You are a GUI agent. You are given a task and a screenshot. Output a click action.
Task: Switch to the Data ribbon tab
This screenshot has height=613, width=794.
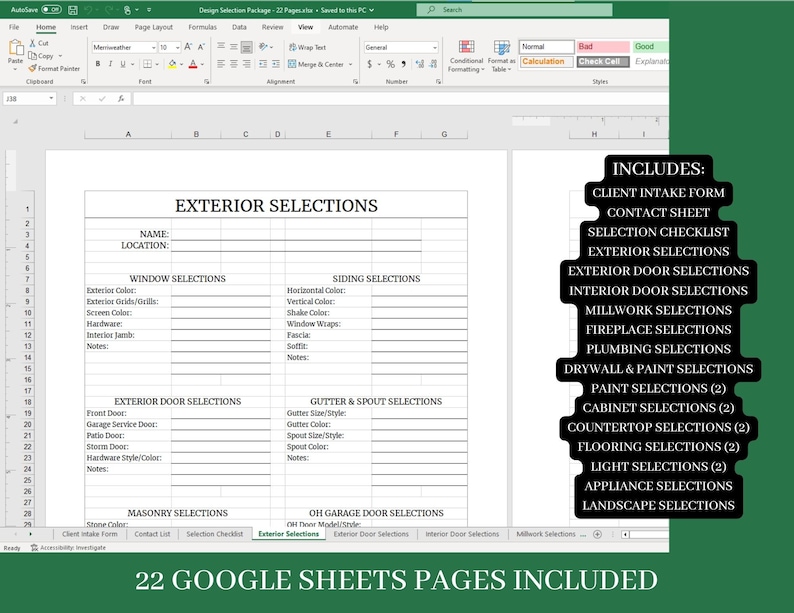239,27
